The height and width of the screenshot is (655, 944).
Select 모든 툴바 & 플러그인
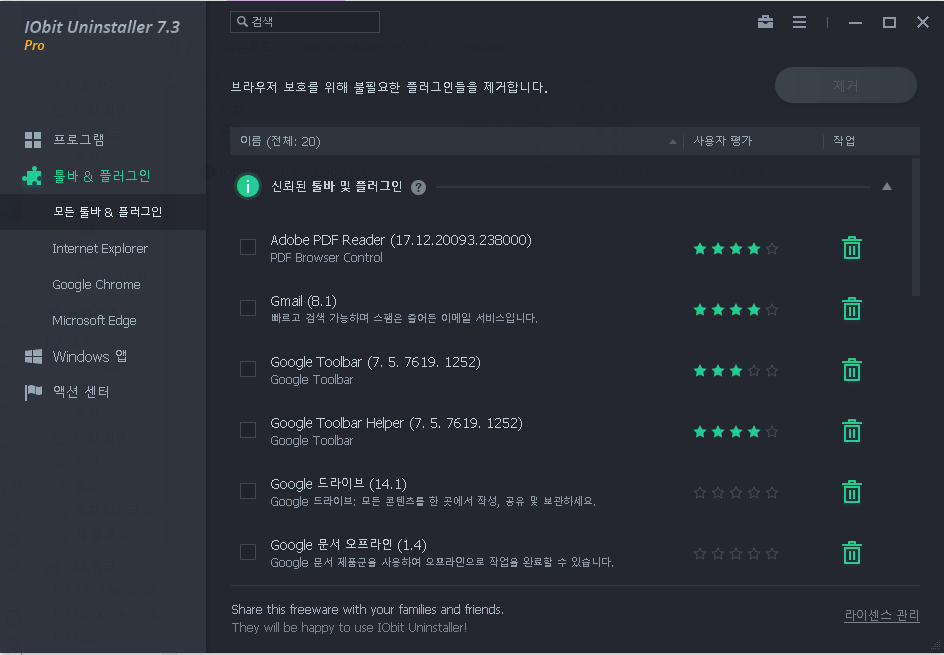pyautogui.click(x=103, y=212)
